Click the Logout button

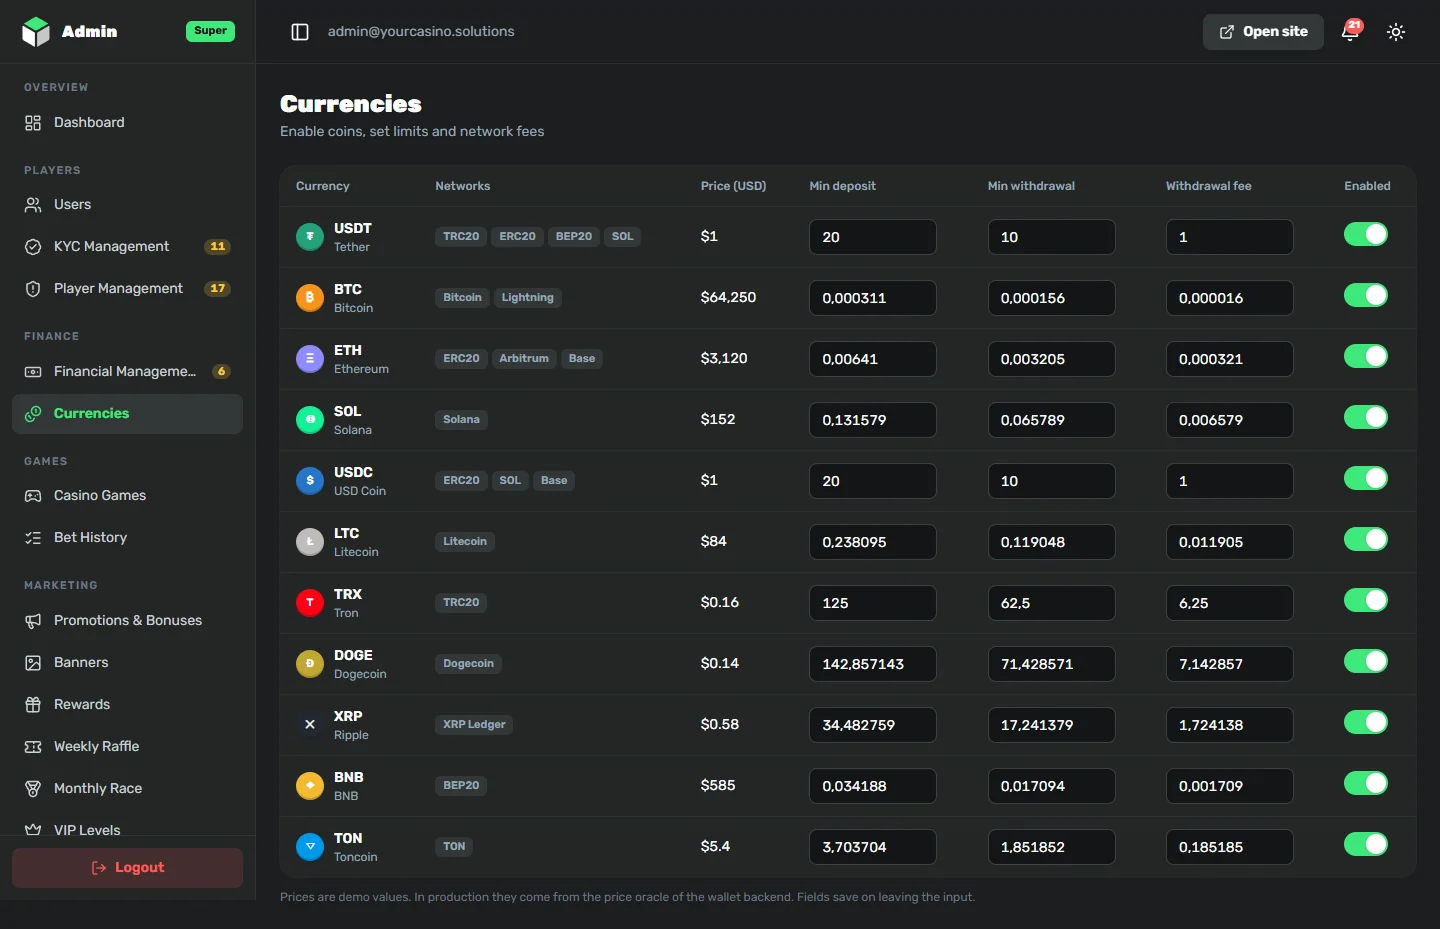[127, 868]
